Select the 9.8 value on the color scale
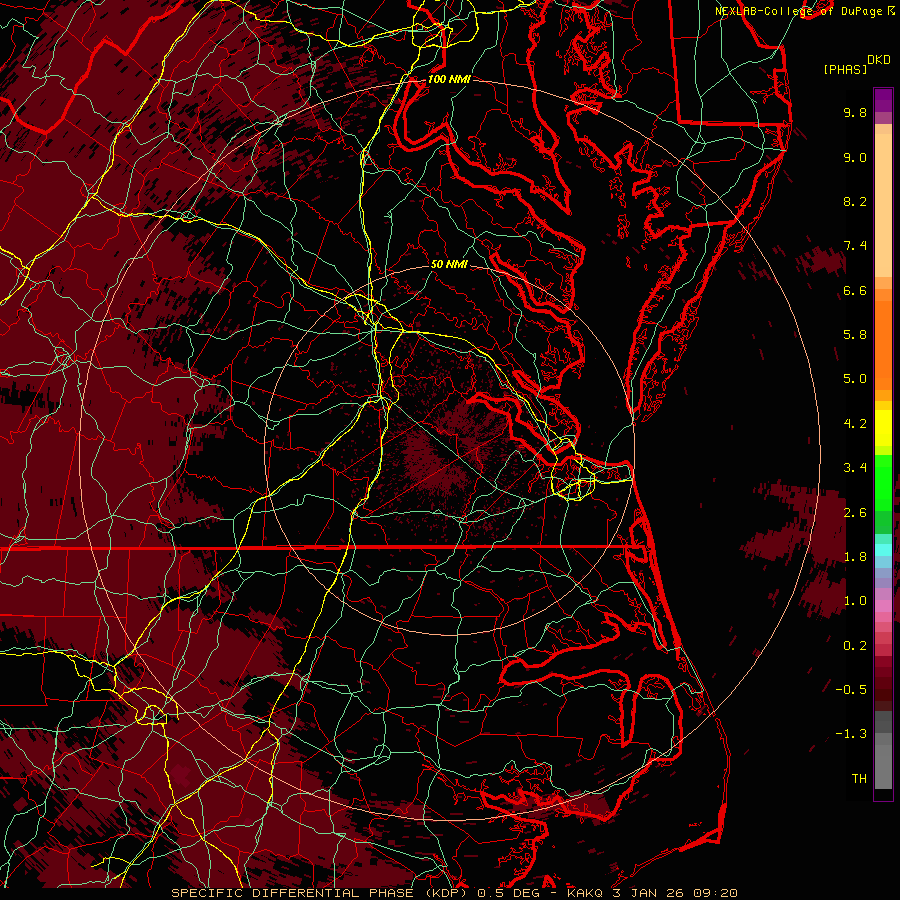 (855, 112)
